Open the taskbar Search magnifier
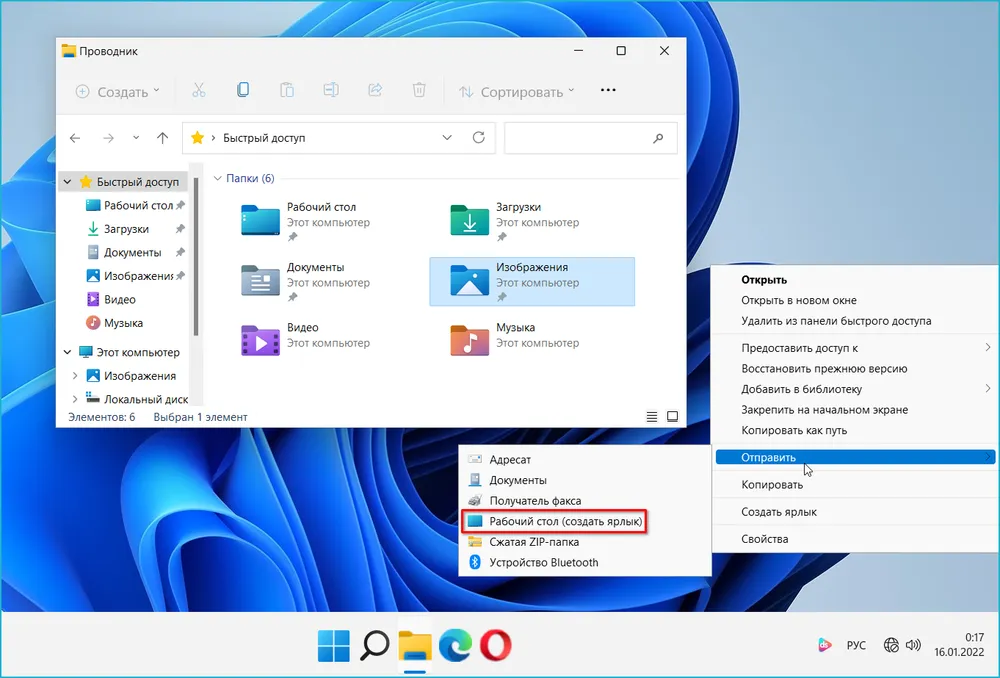The height and width of the screenshot is (678, 1000). 374,647
